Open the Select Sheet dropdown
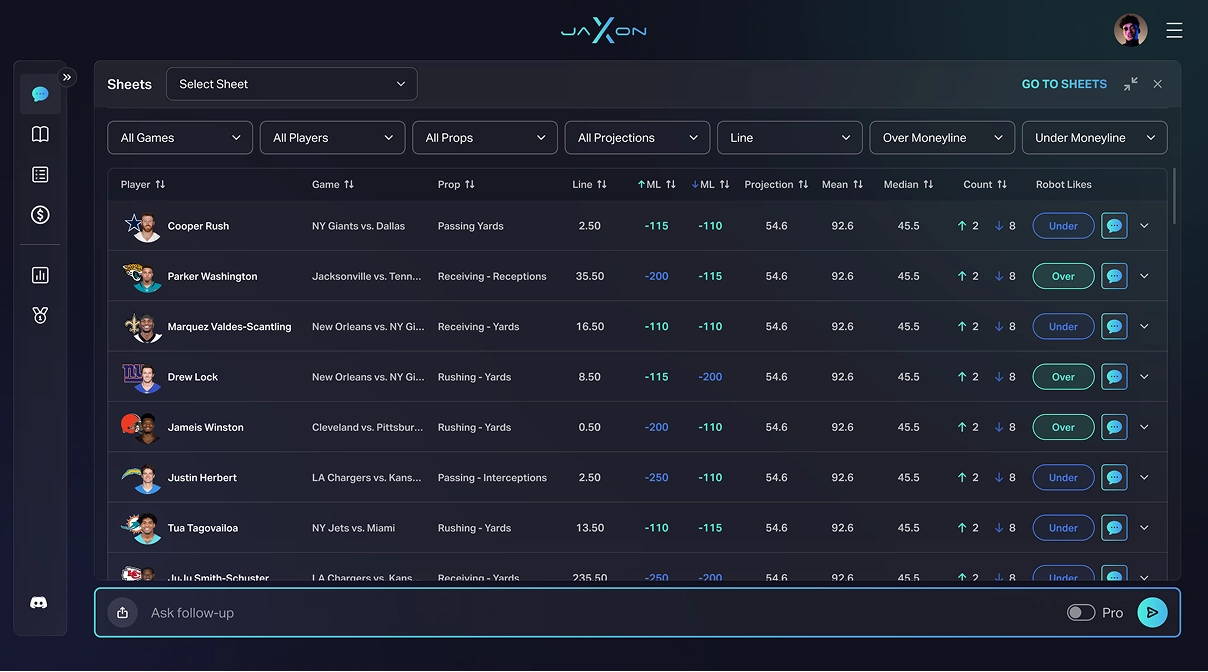Viewport: 1208px width, 672px height. click(291, 84)
